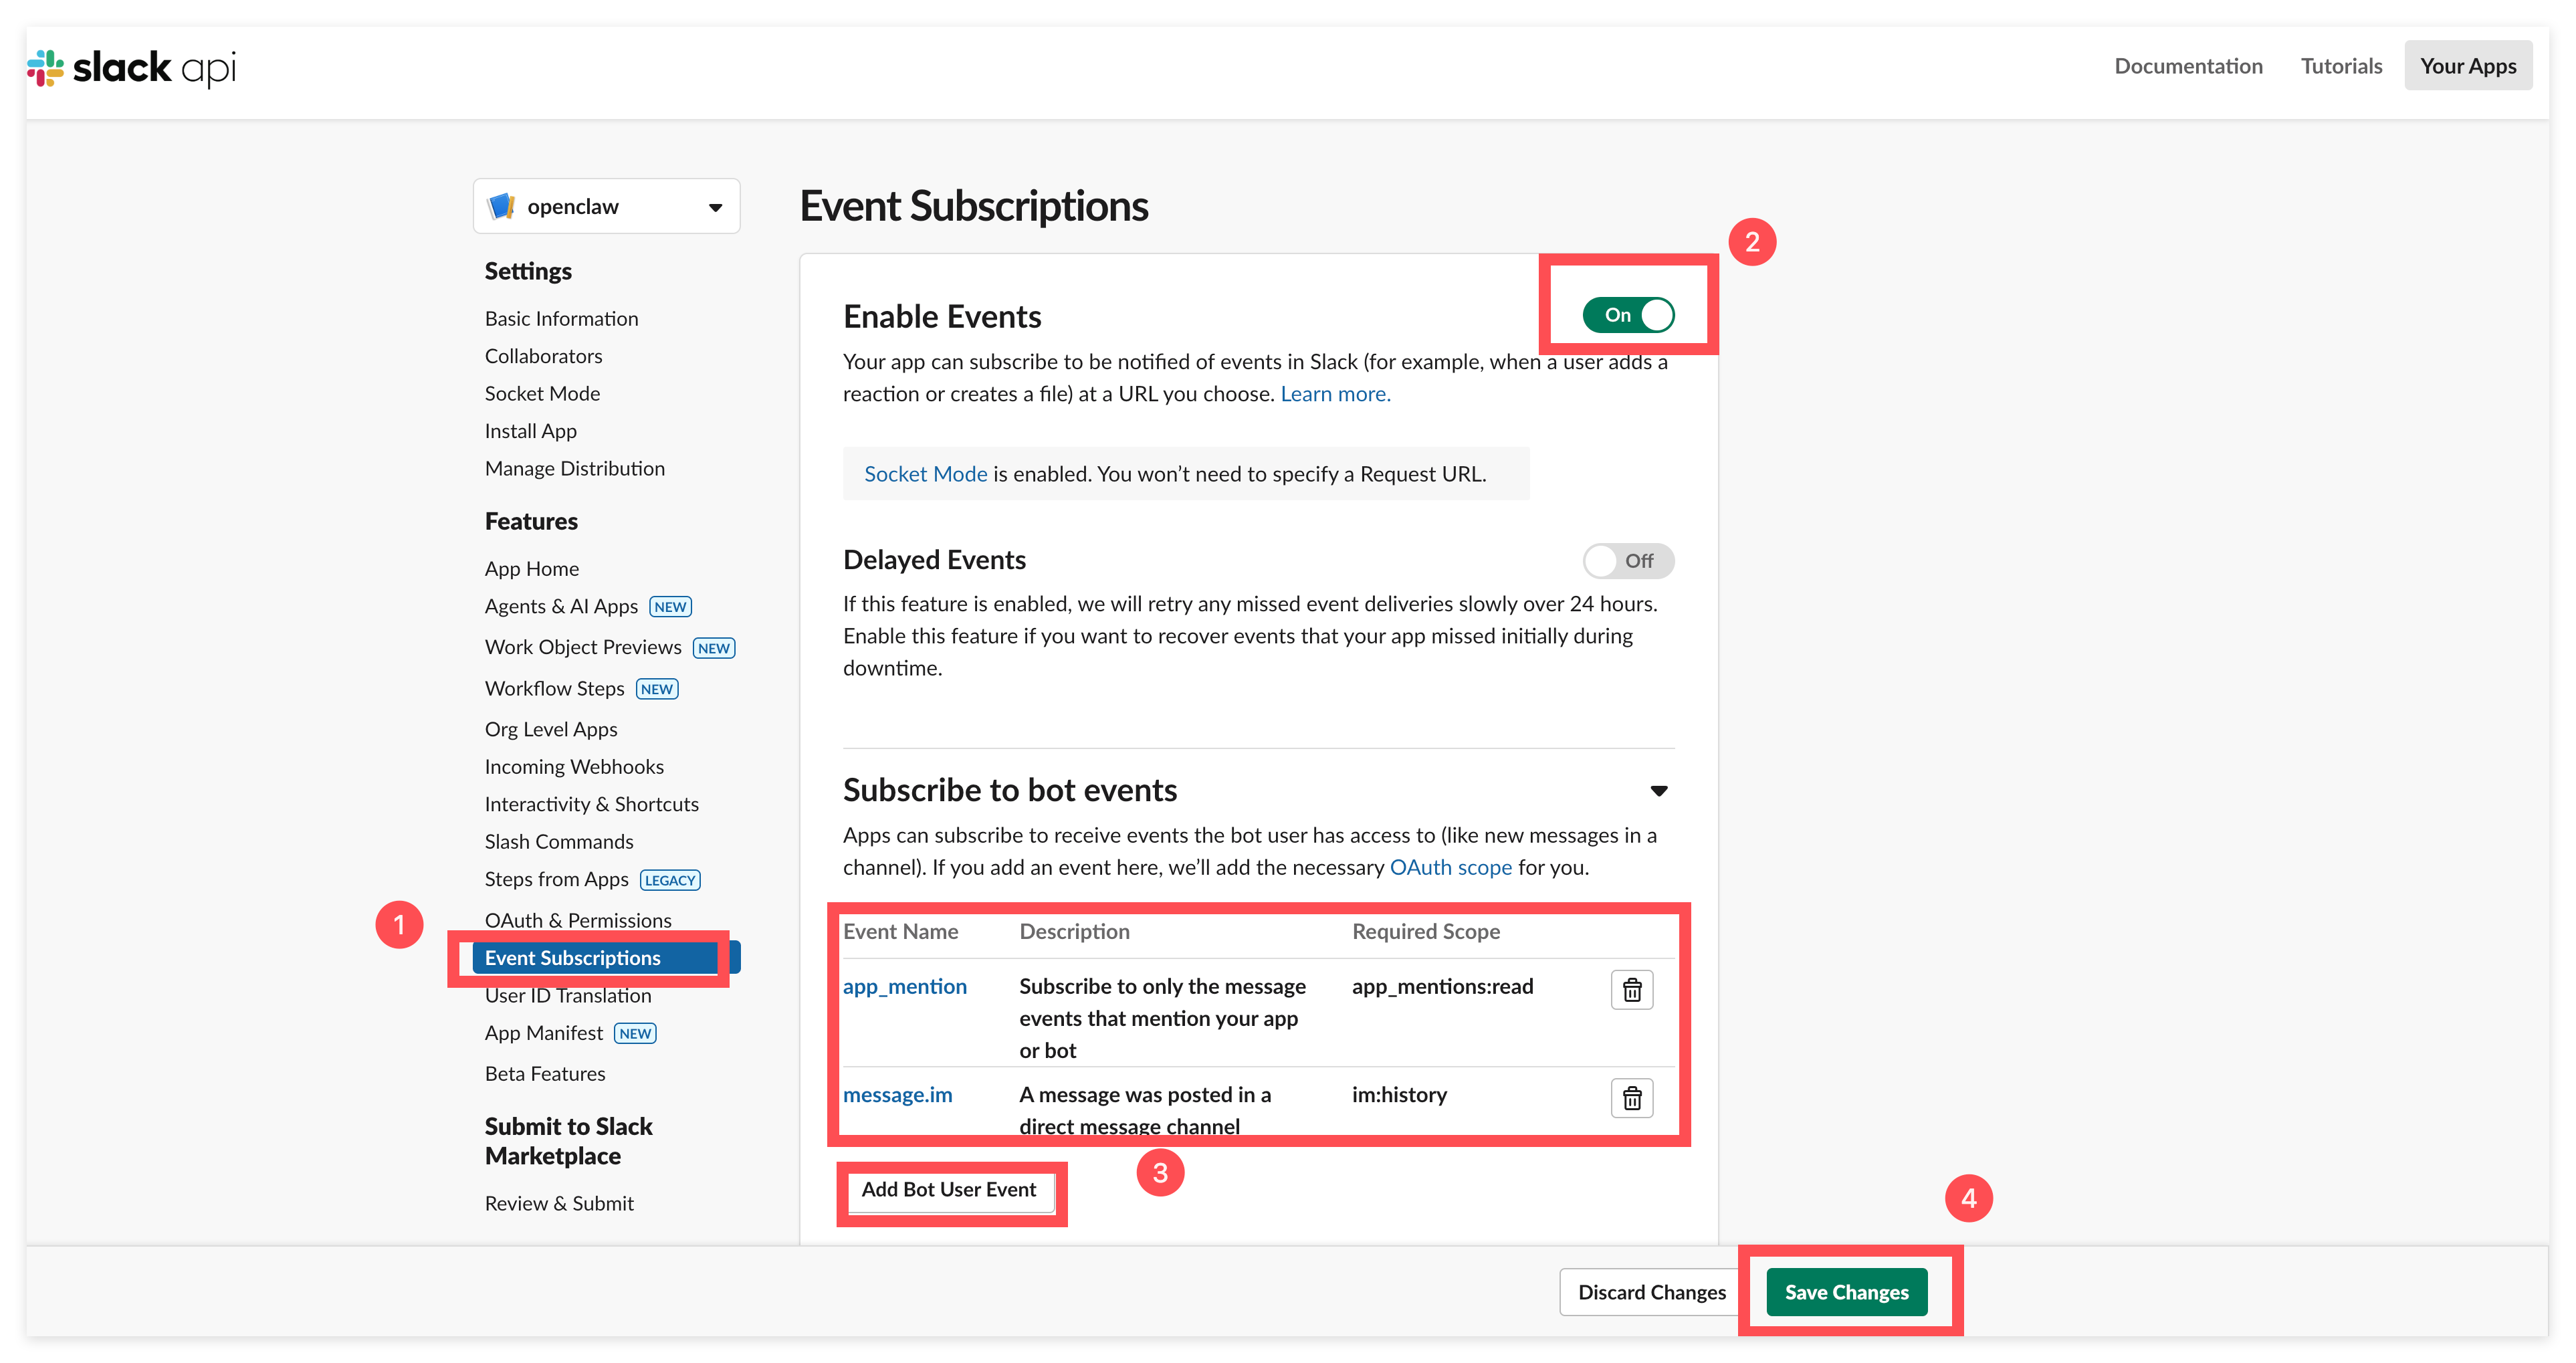2576x1363 pixels.
Task: Open the Your Apps tab
Action: (2467, 66)
